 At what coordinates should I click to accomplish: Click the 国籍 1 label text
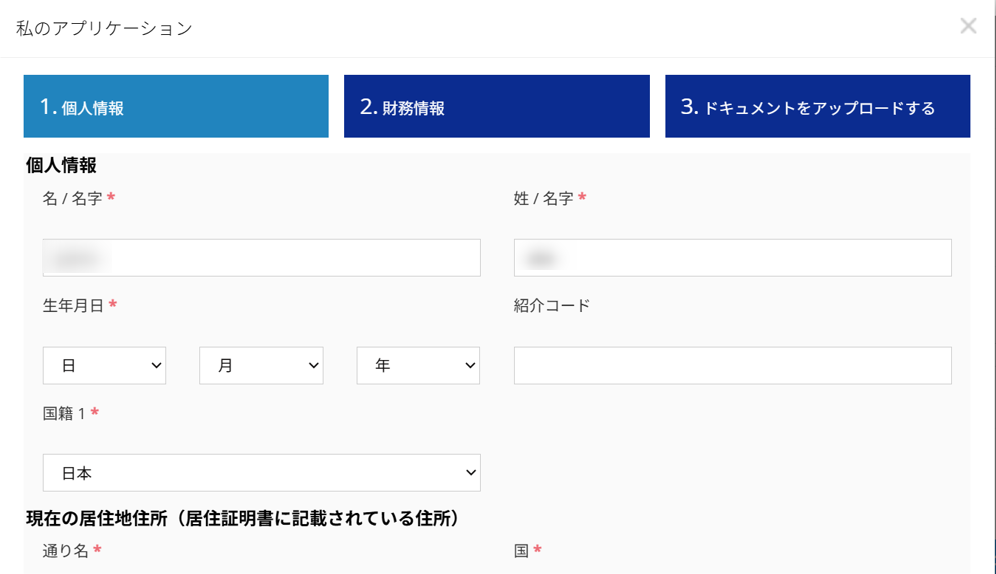click(x=64, y=413)
